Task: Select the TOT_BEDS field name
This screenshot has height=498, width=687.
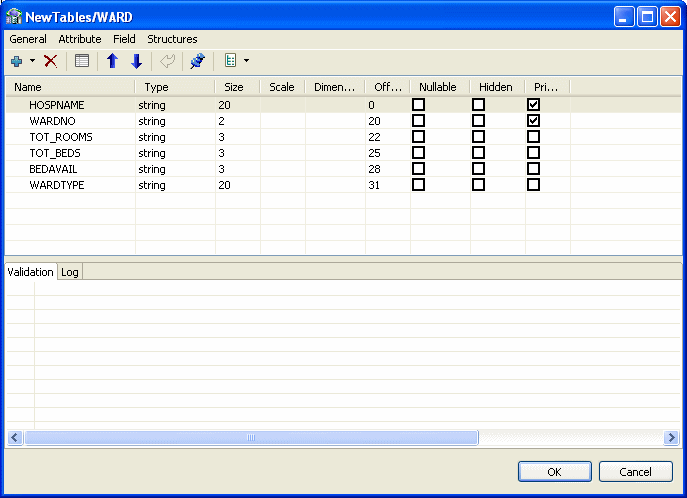Action: pyautogui.click(x=55, y=153)
